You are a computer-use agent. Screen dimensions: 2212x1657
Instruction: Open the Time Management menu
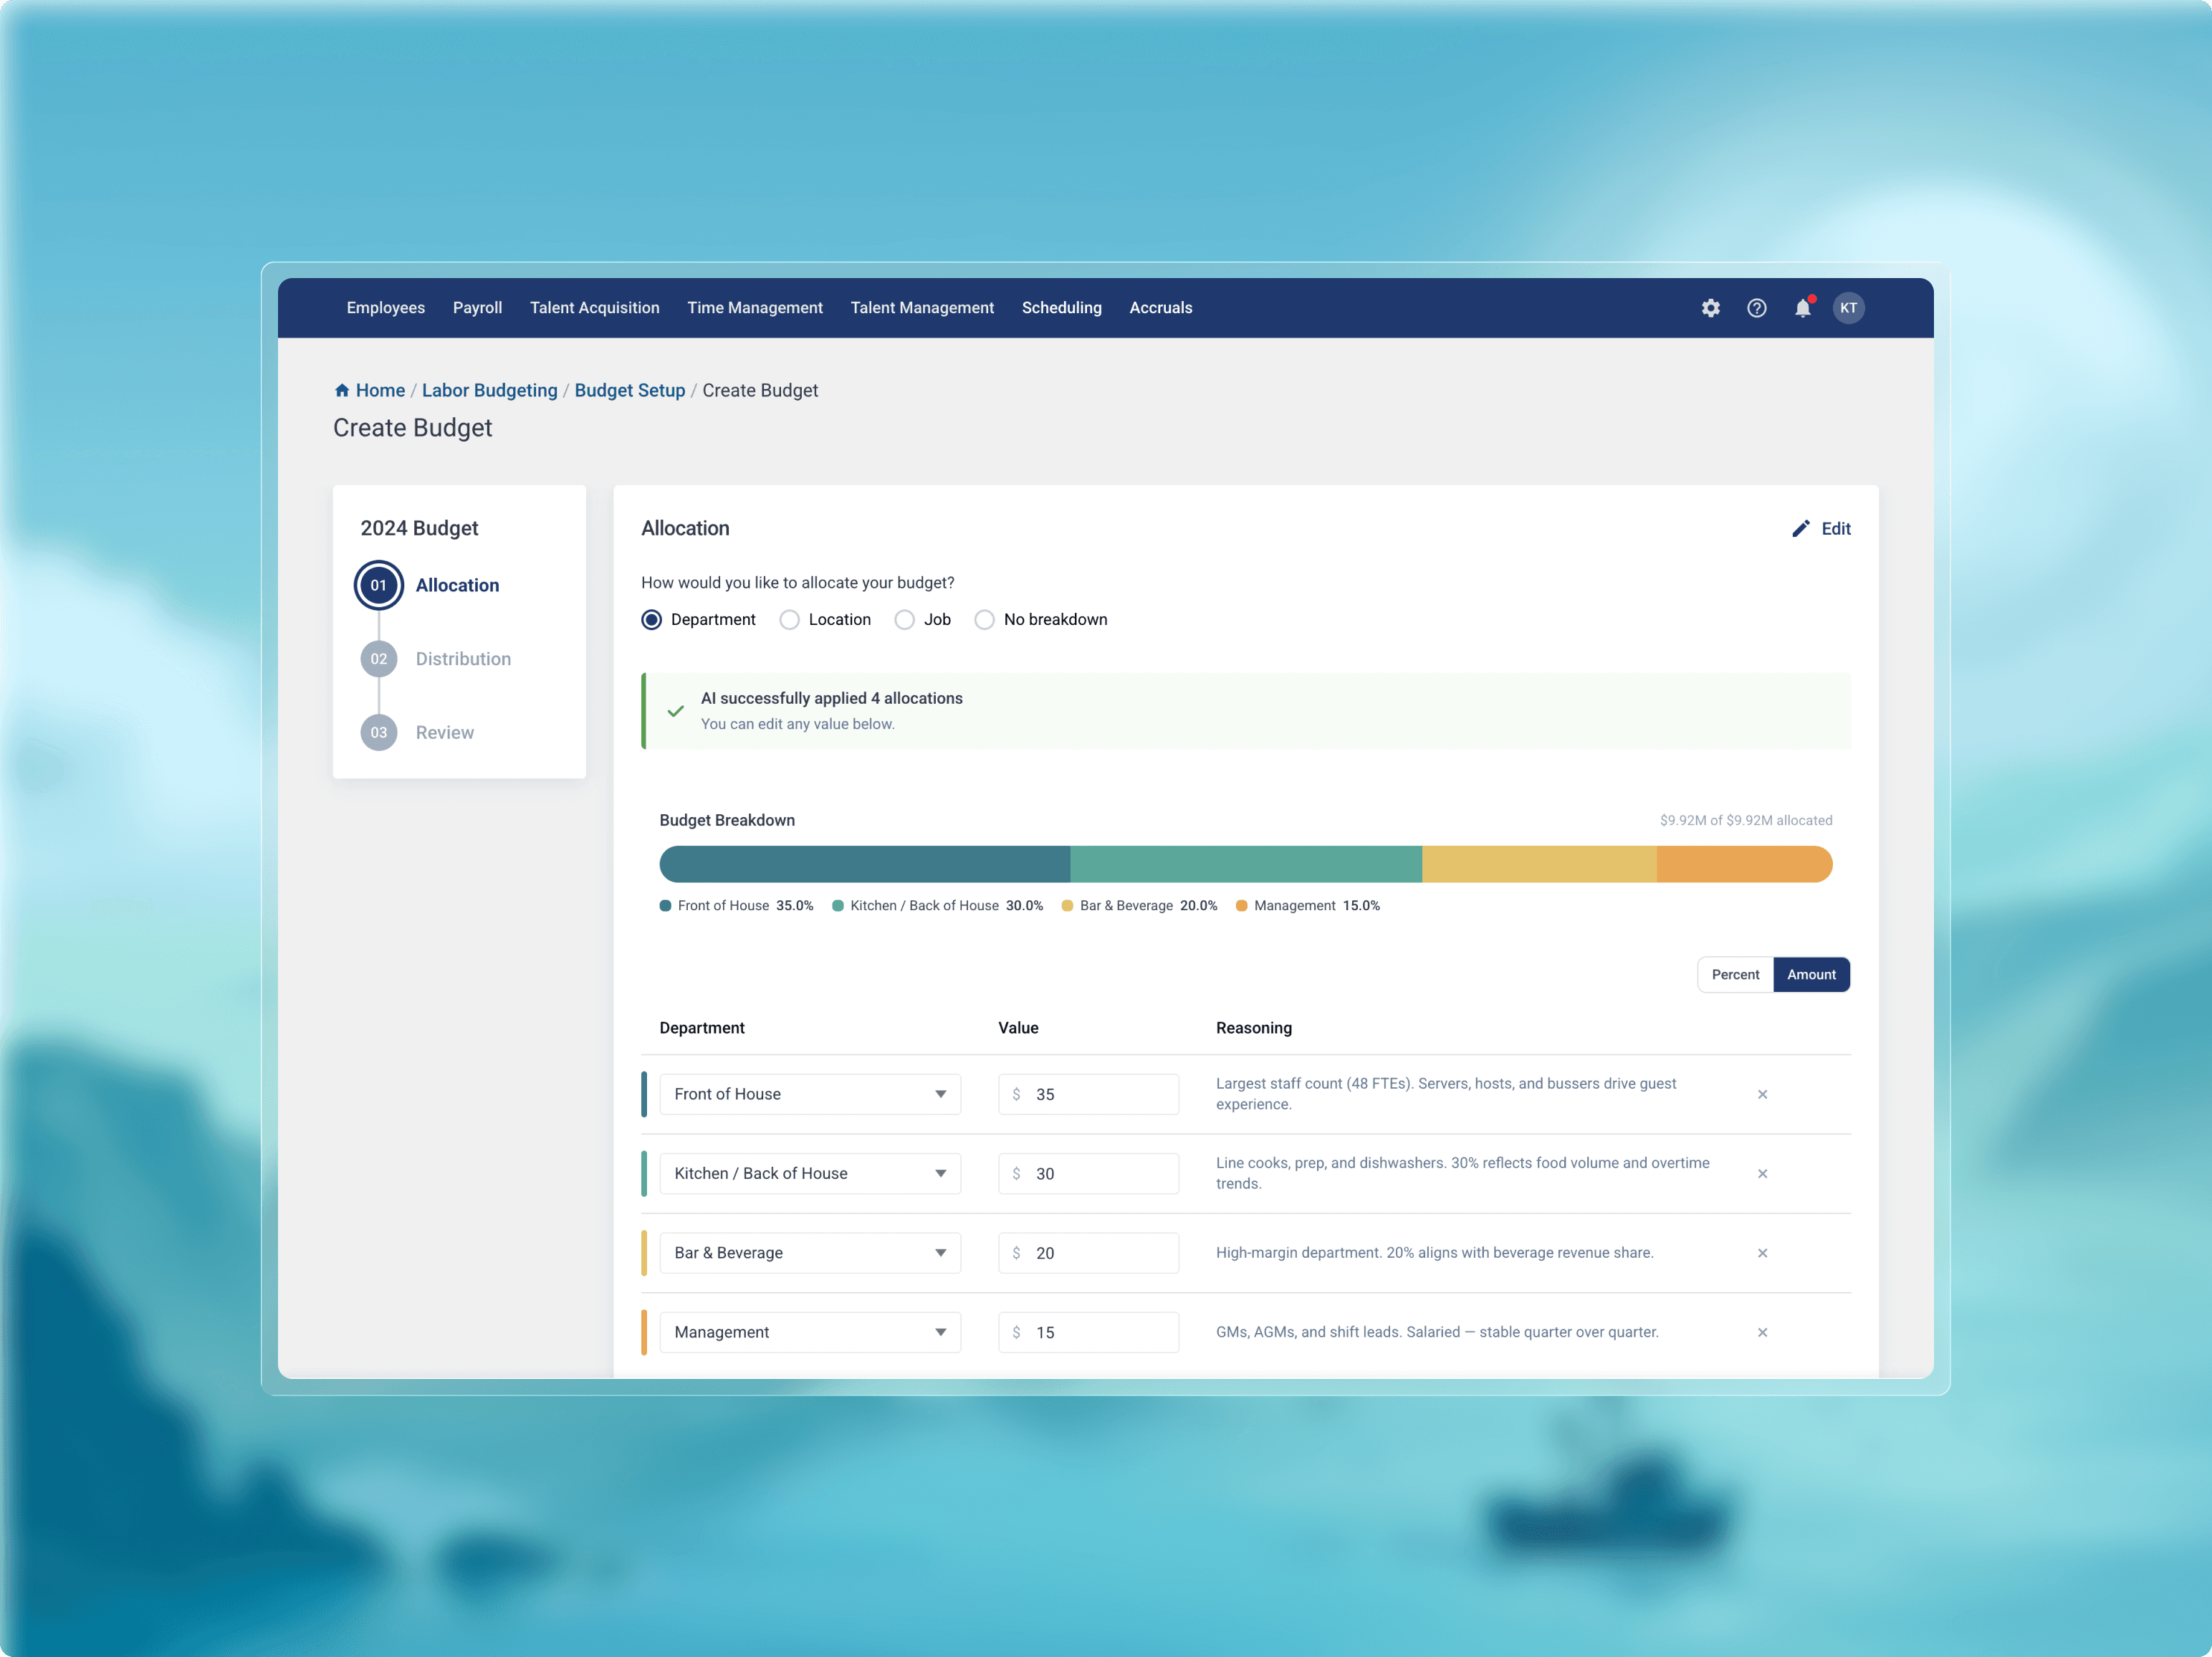click(x=755, y=308)
